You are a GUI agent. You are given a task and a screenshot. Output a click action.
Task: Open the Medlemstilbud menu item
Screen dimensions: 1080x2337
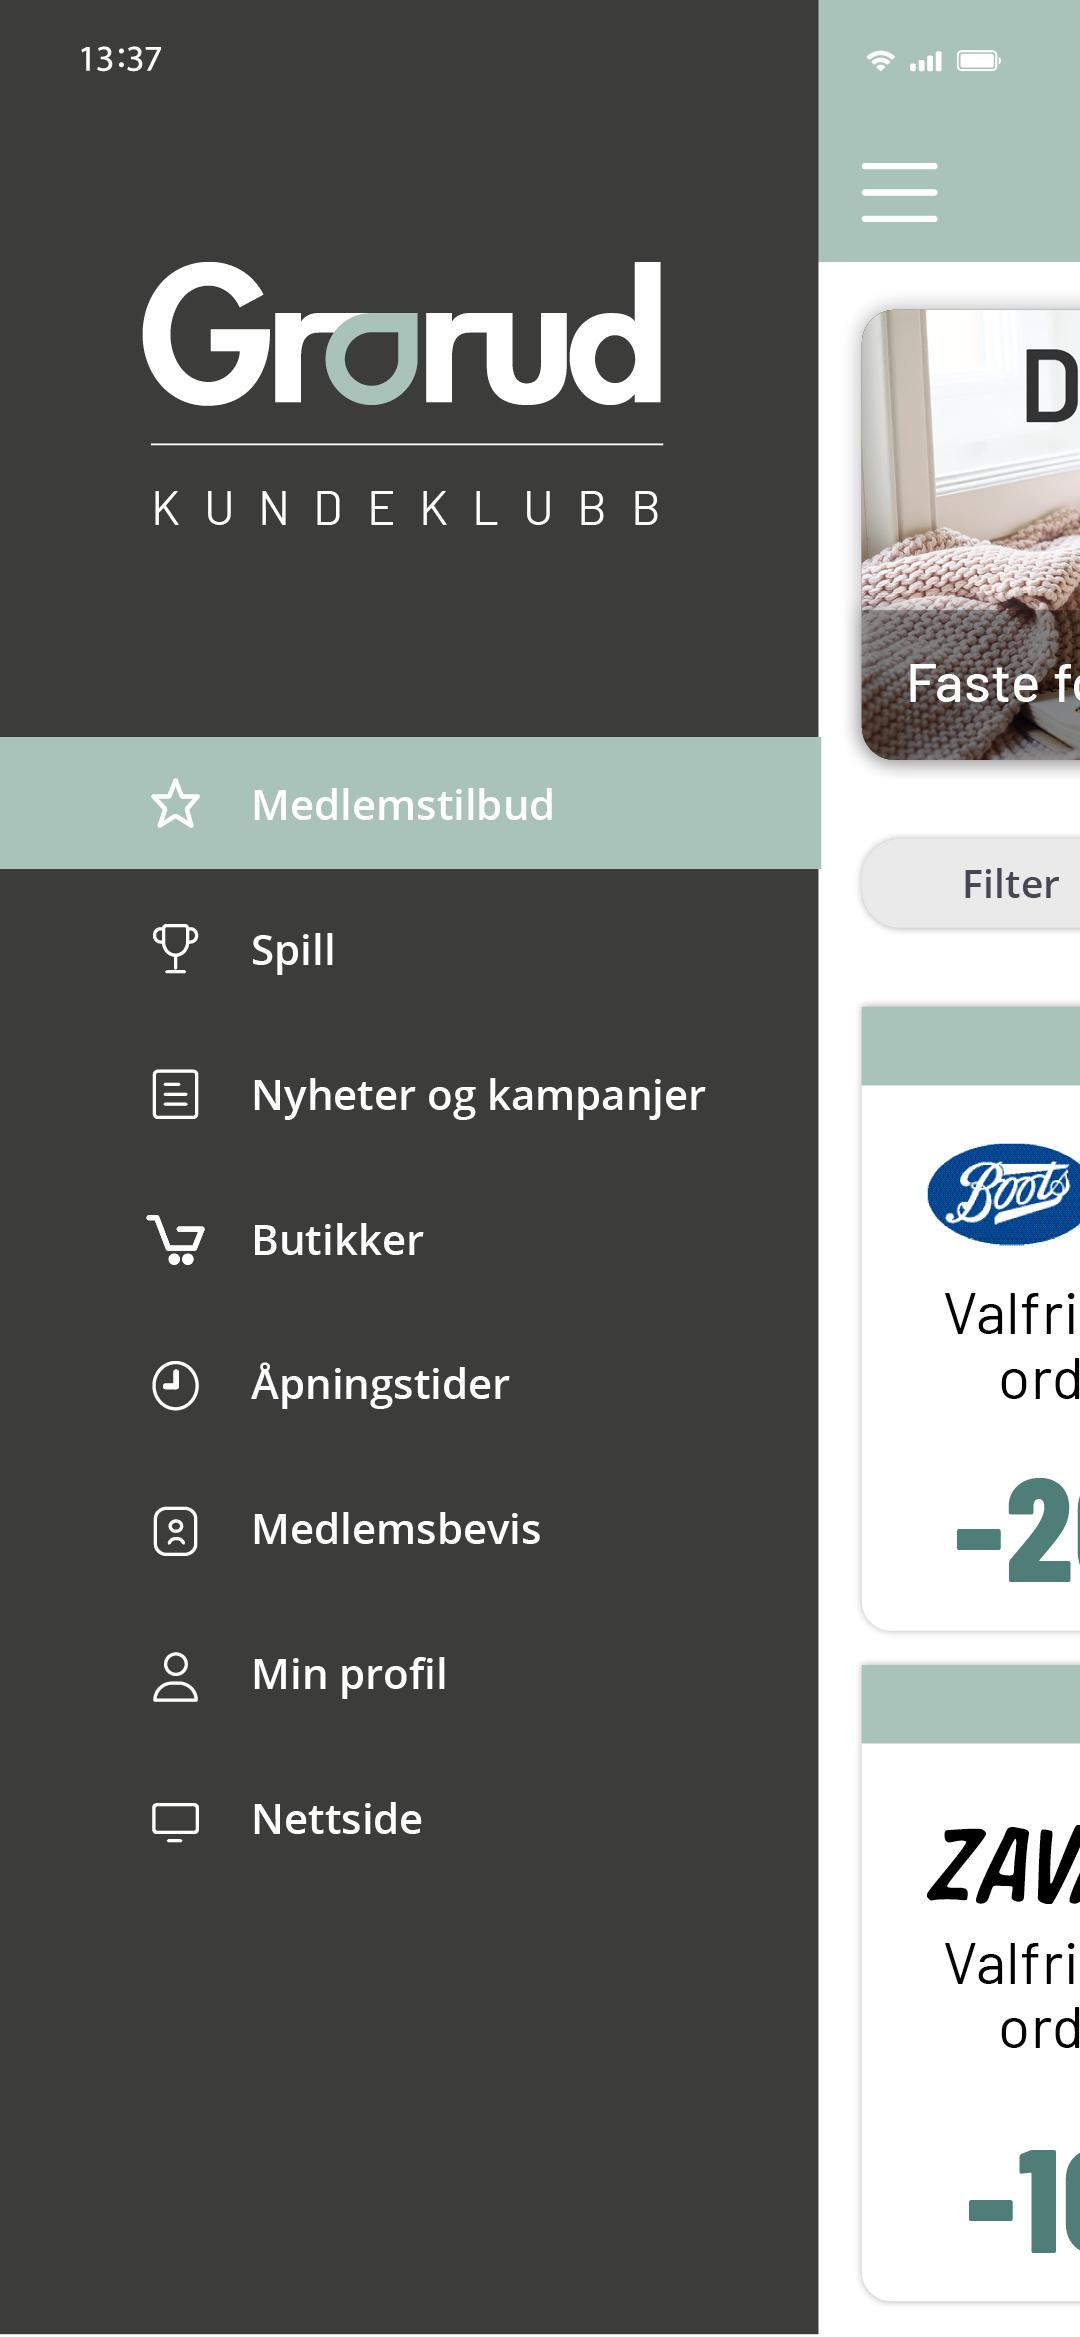[x=402, y=805]
